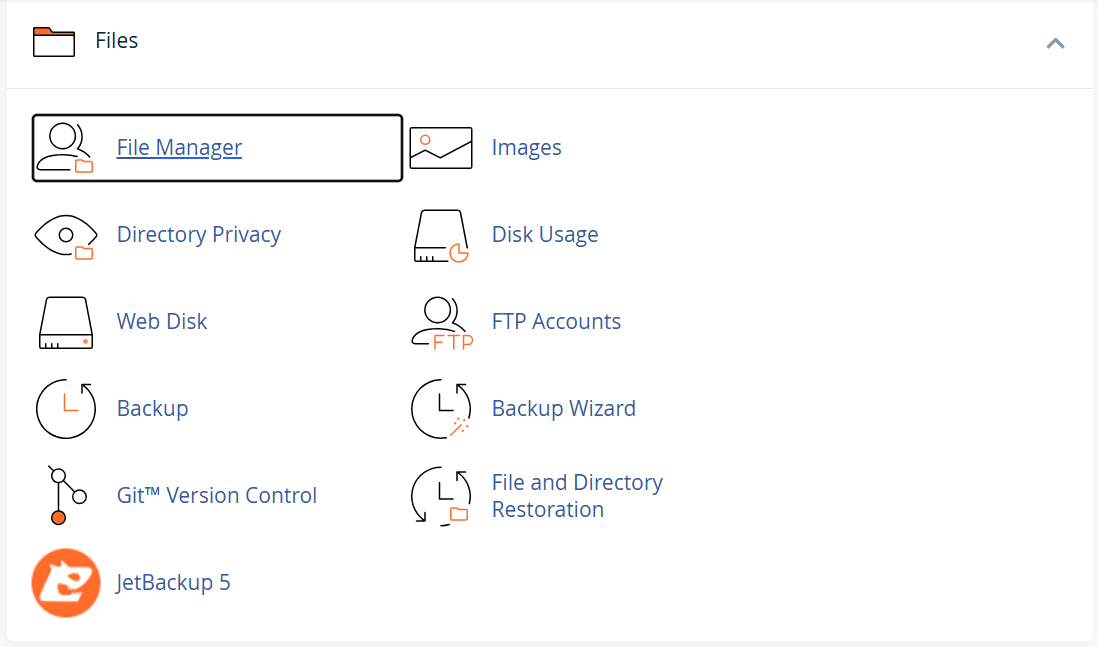
Task: Click the Web Disk drive icon
Action: [x=66, y=323]
